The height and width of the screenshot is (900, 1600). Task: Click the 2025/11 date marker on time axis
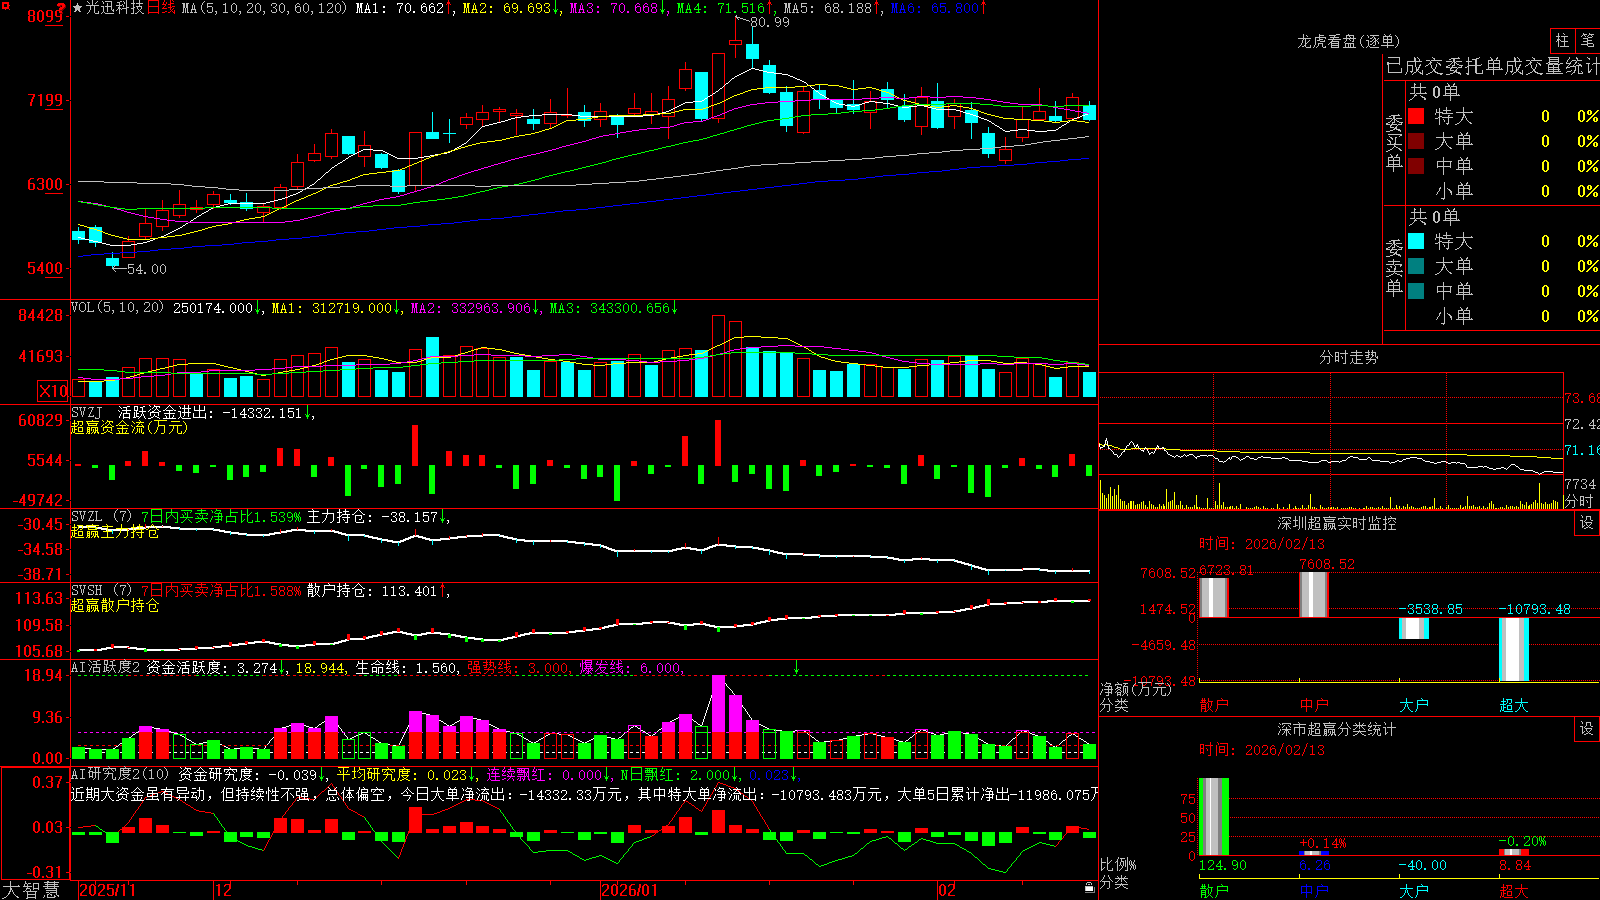click(x=107, y=890)
